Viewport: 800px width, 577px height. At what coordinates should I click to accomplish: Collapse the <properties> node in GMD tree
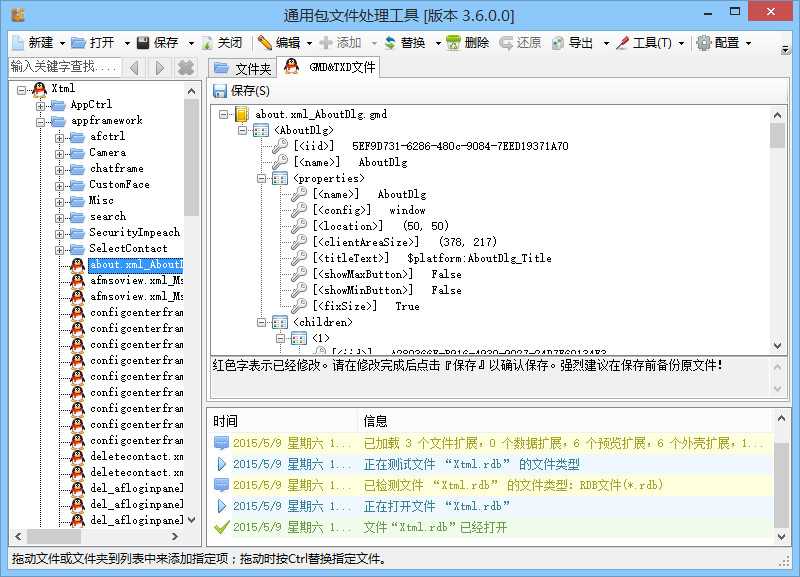tap(262, 179)
